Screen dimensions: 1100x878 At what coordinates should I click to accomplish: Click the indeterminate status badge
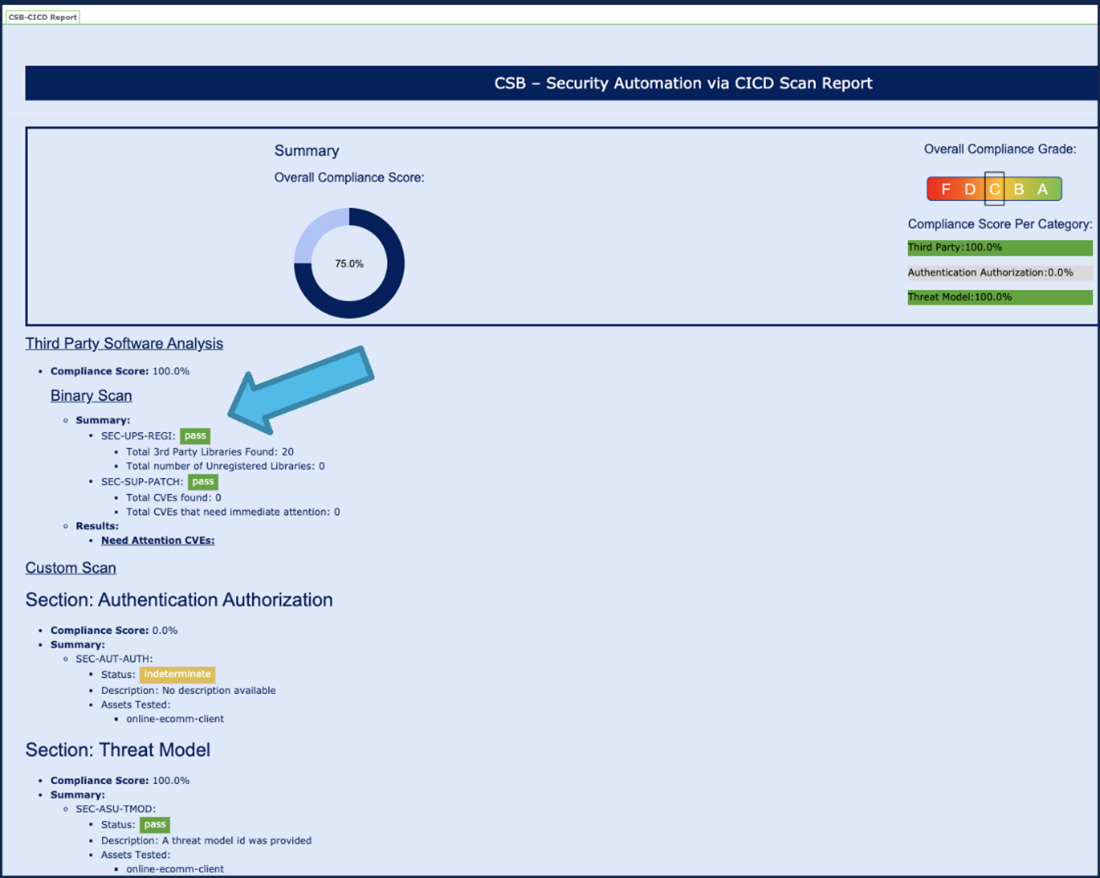(177, 675)
